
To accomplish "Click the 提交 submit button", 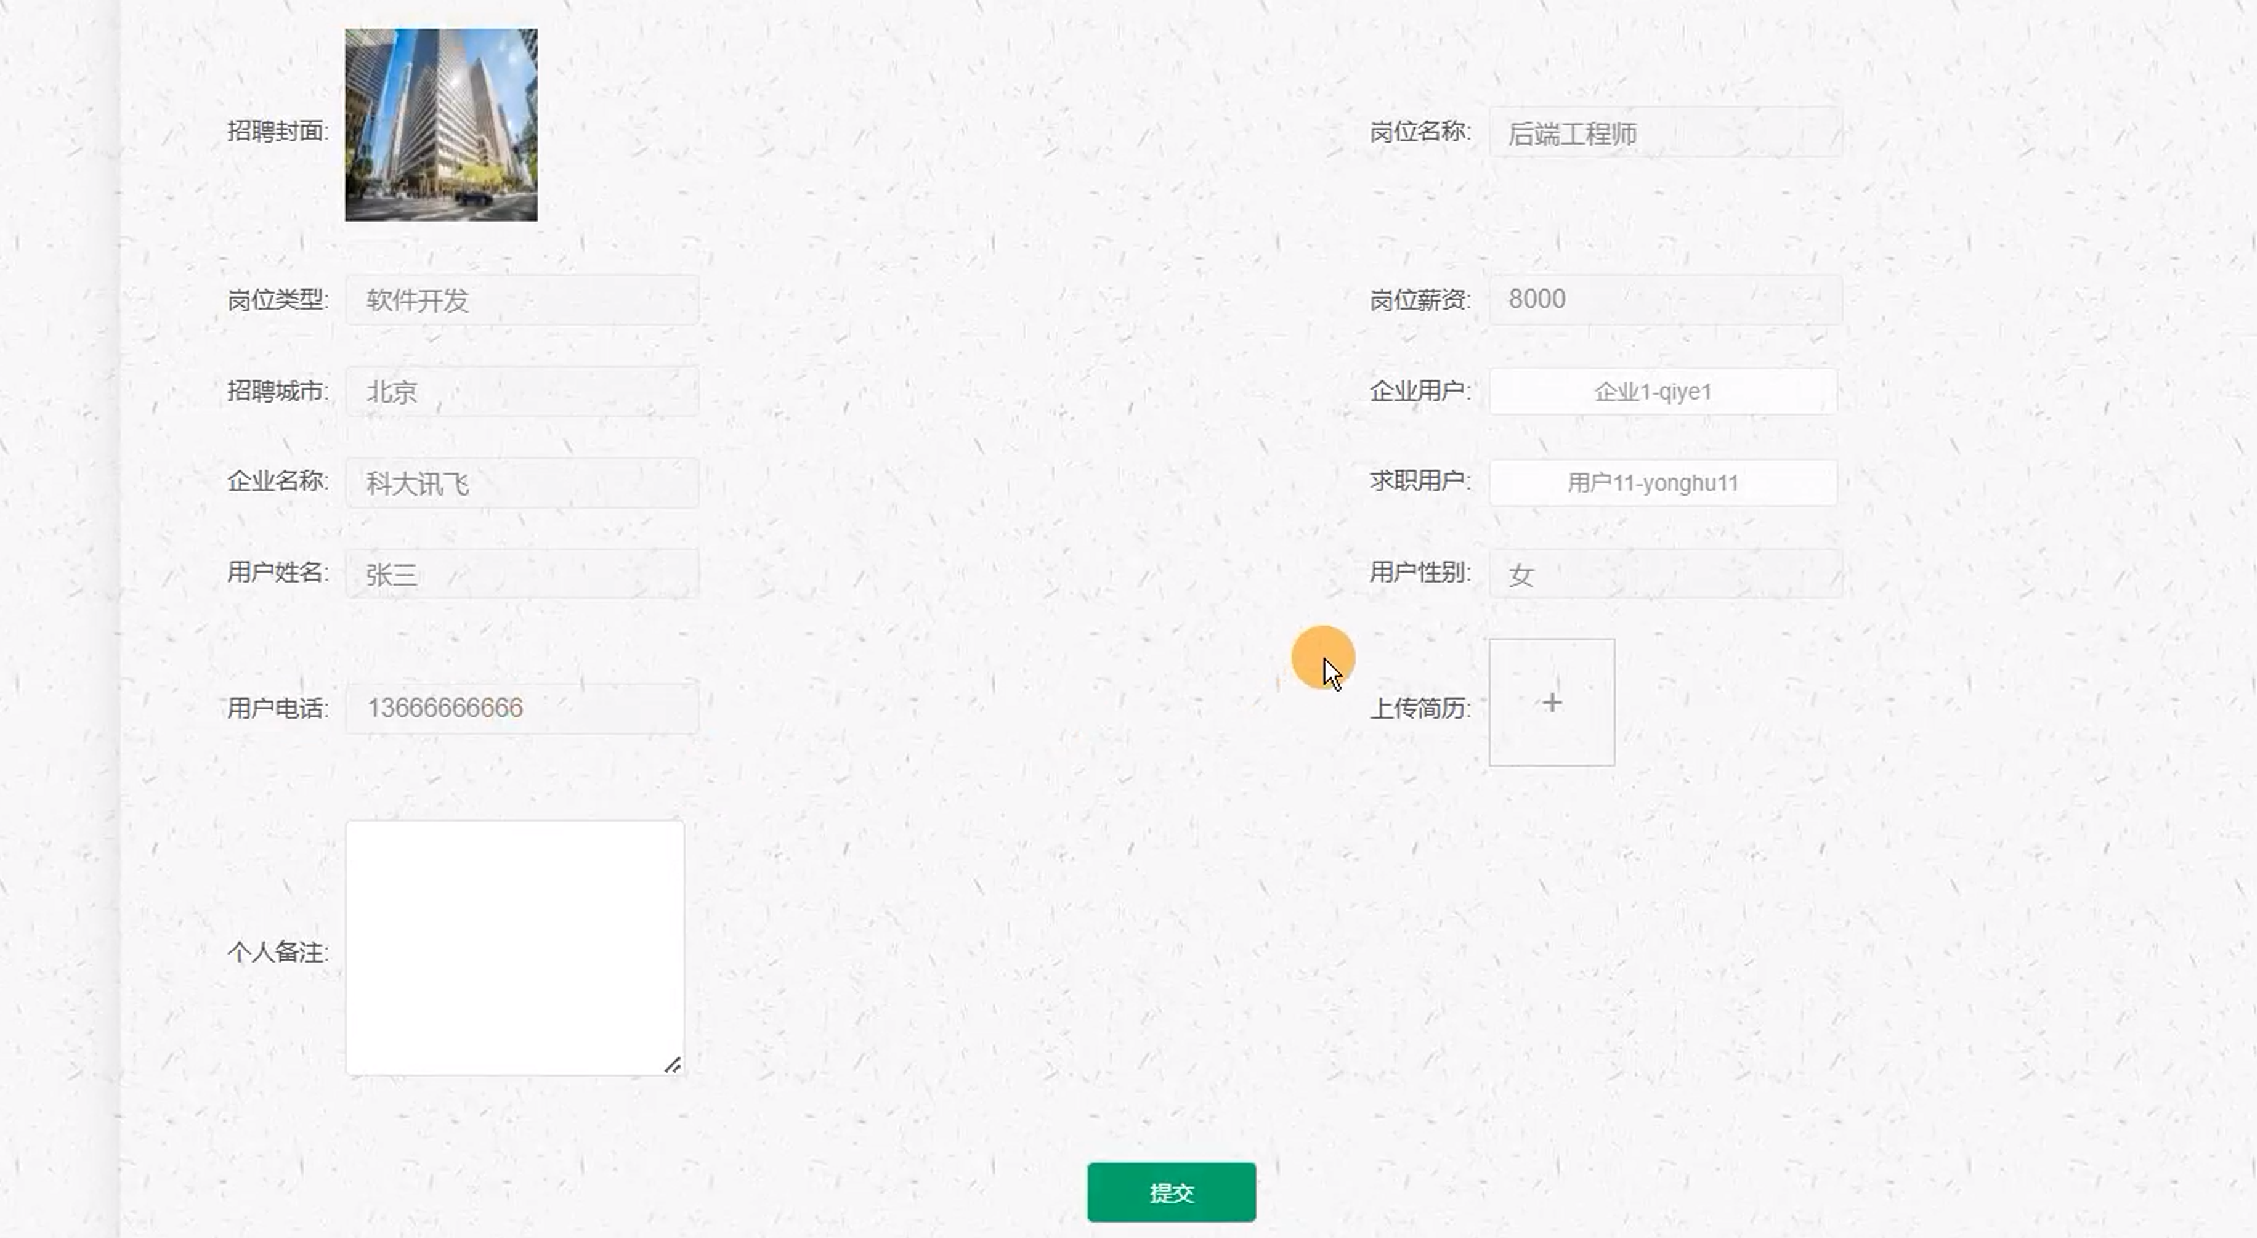I will coord(1171,1192).
